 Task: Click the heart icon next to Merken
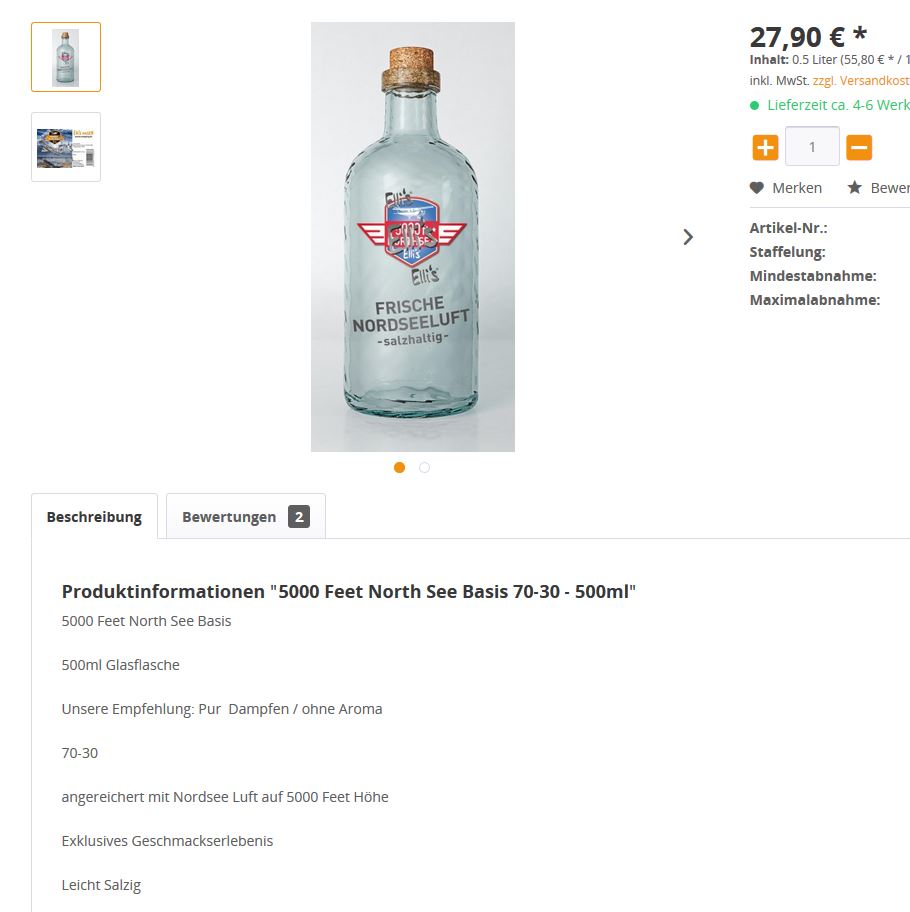coord(756,188)
